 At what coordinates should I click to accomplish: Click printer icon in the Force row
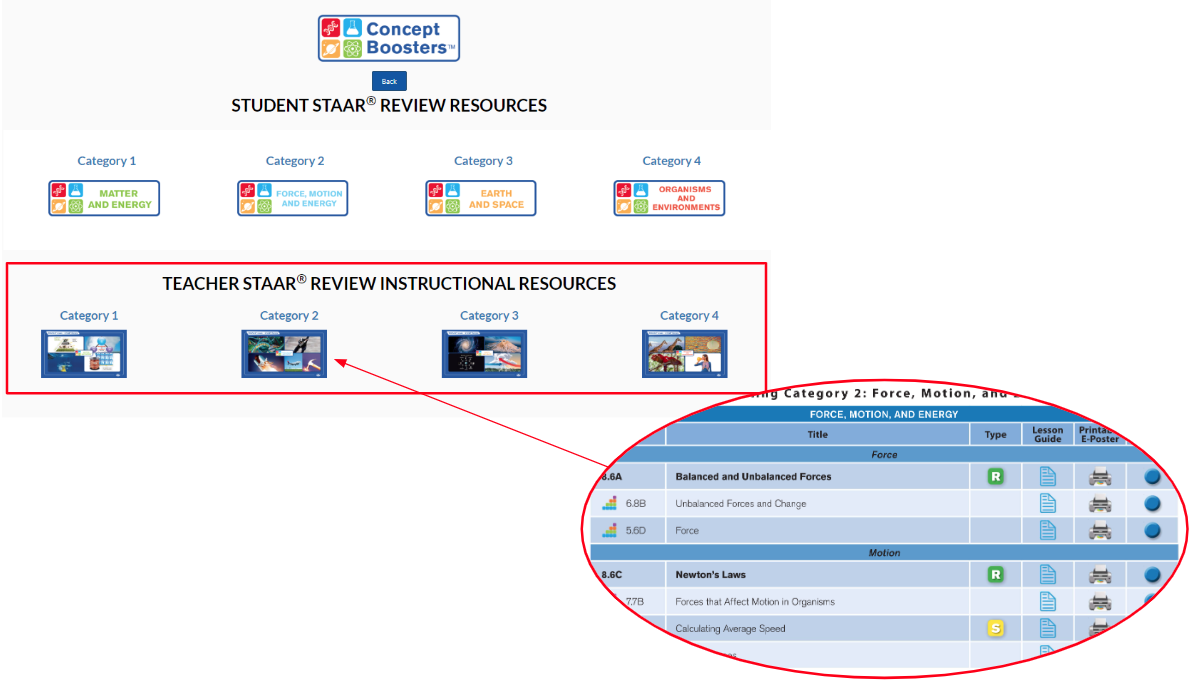1100,531
